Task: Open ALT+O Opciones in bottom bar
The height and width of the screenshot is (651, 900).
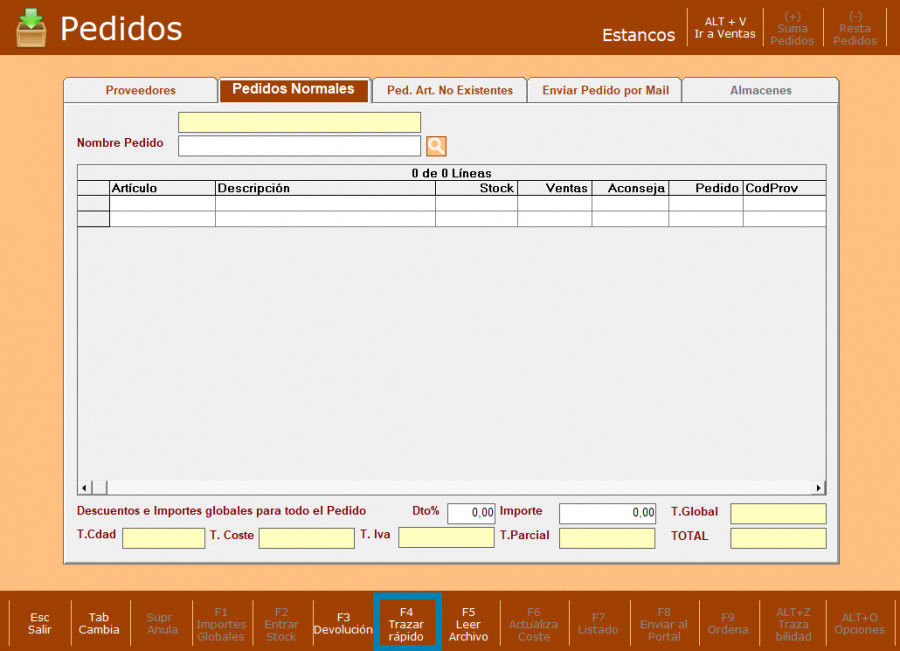Action: click(859, 623)
